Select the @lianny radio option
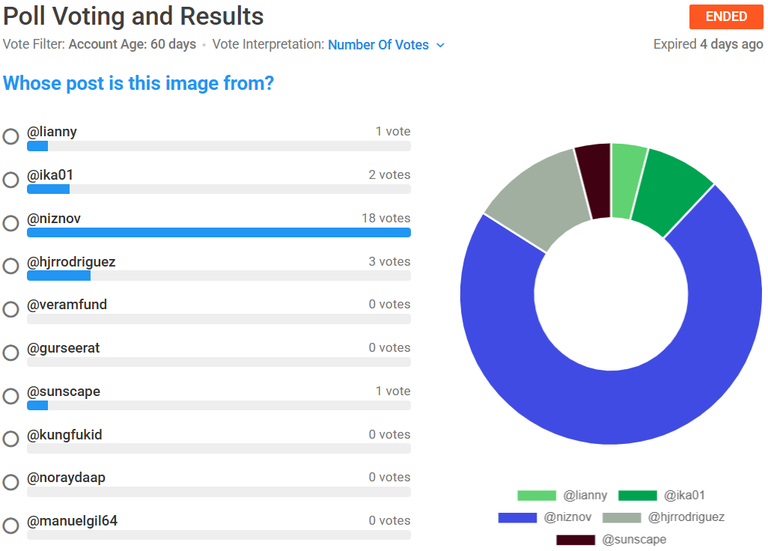Screen dimensions: 768x551 [x=11, y=137]
